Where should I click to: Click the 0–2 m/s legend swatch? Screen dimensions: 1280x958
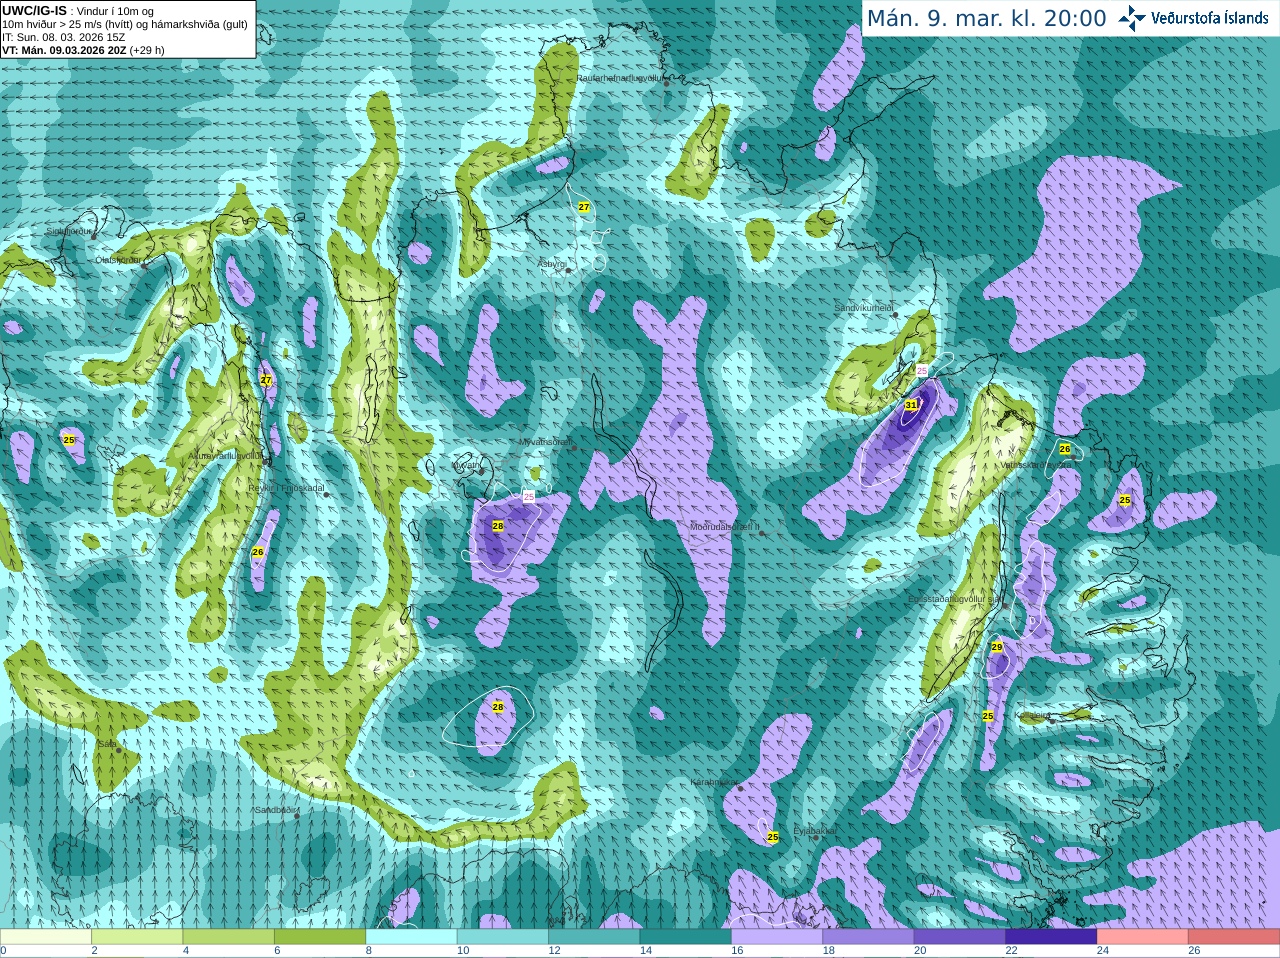[x=46, y=936]
